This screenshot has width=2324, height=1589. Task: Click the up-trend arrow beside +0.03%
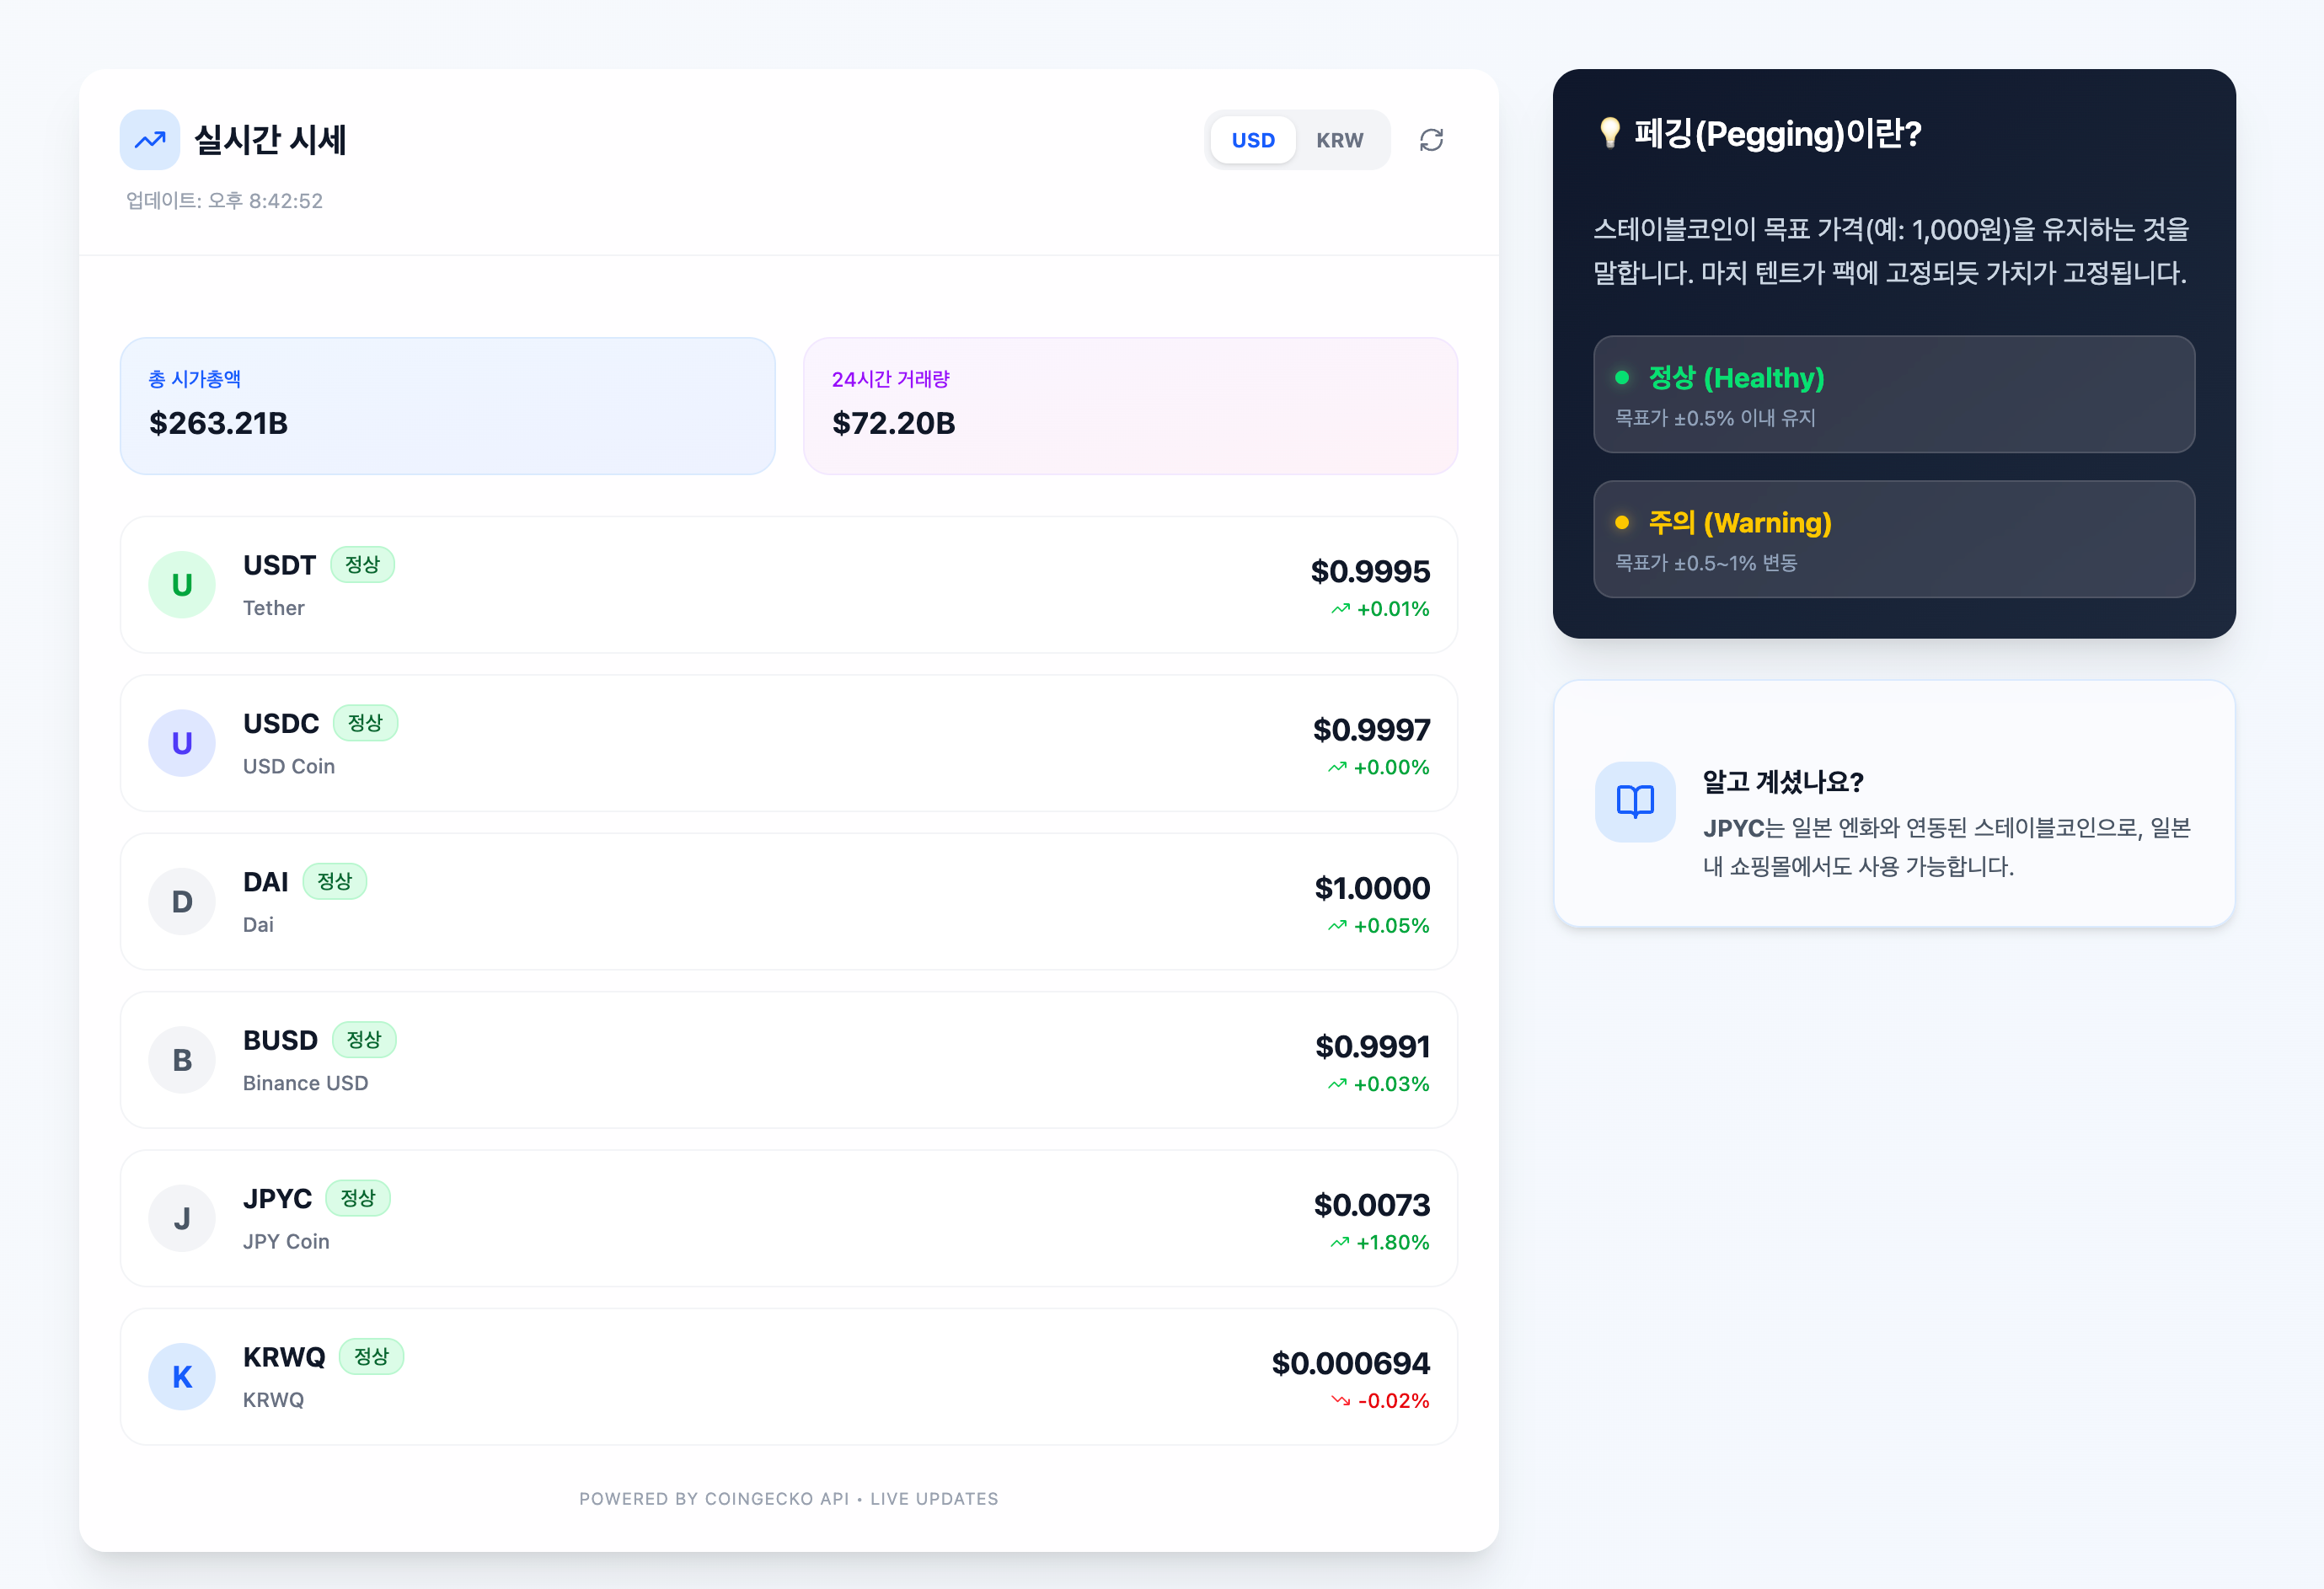pos(1337,1084)
